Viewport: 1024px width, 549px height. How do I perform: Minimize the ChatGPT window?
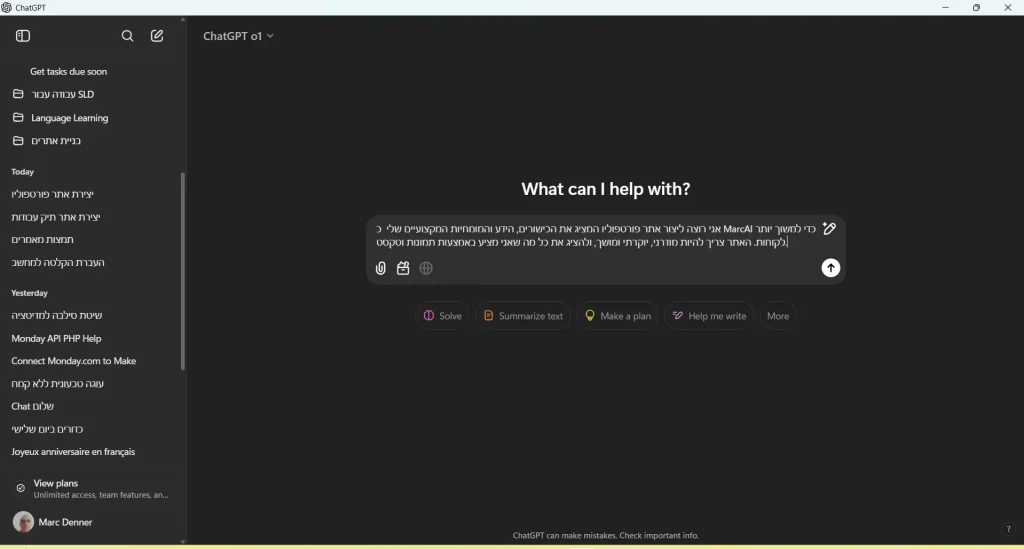945,8
